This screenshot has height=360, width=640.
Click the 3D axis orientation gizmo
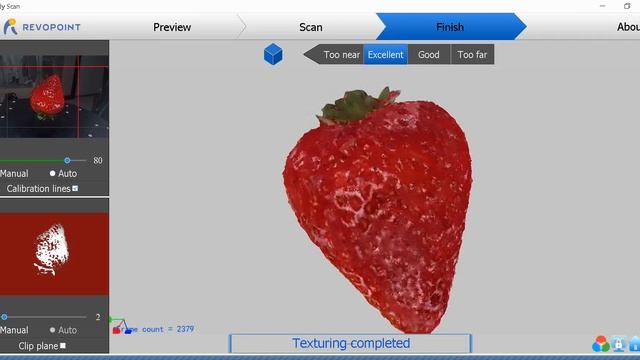coord(121,326)
